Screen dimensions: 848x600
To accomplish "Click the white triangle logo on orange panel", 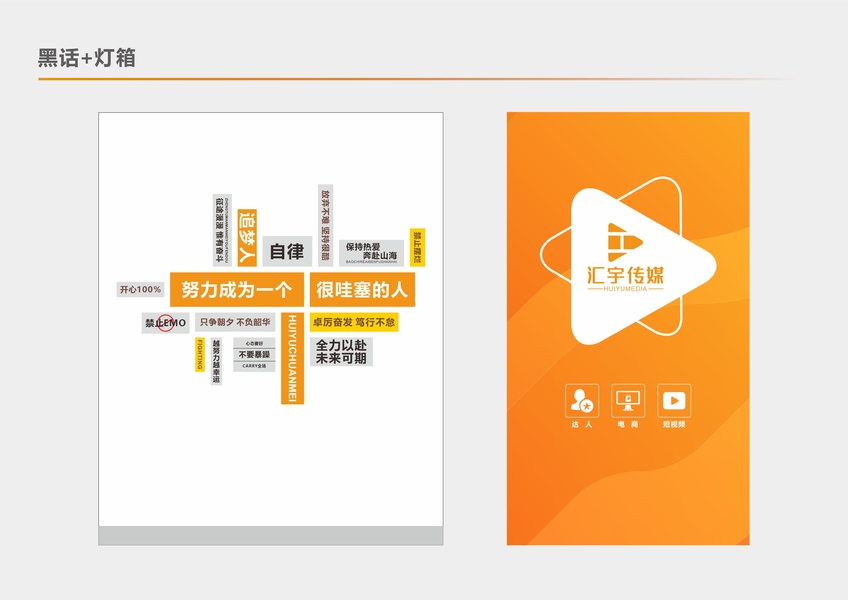I will [642, 266].
